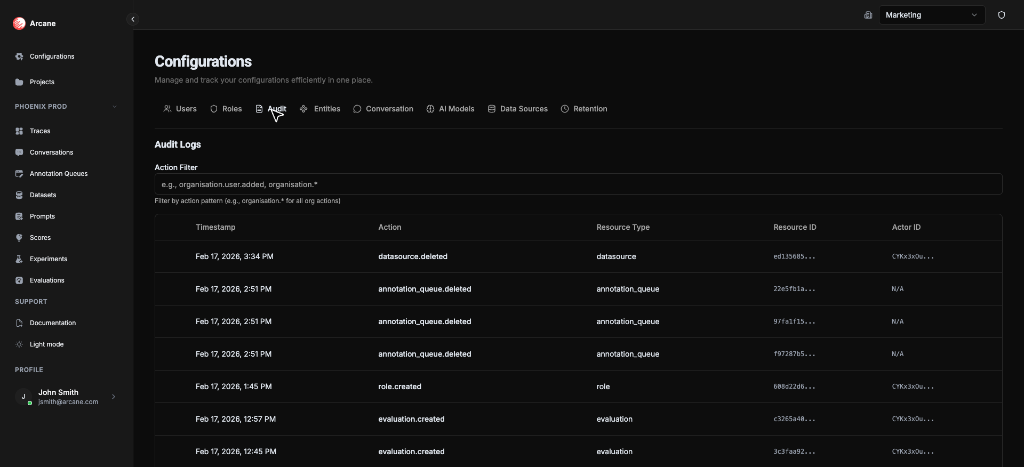Screen dimensions: 1024x467
Task: Click the Resource Type column header
Action: pyautogui.click(x=623, y=227)
